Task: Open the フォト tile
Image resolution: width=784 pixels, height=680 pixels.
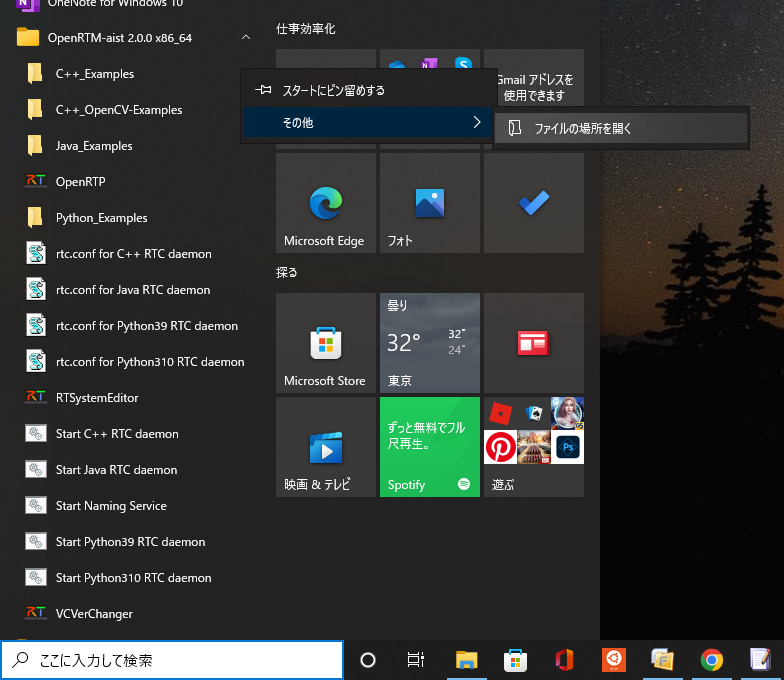Action: [x=430, y=203]
